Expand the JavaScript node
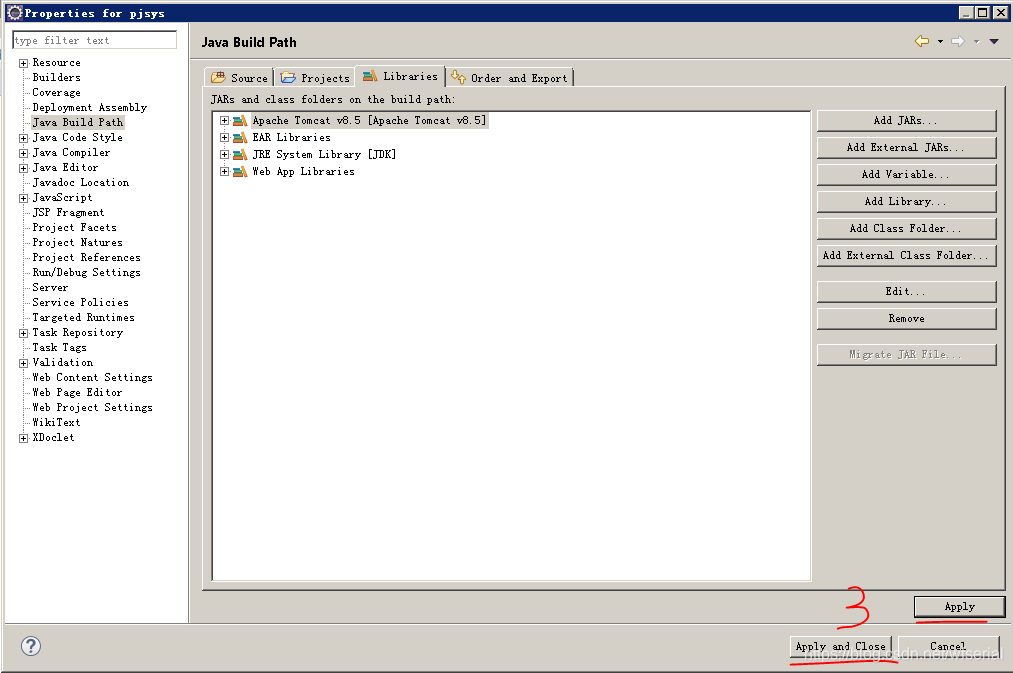1013x673 pixels. tap(23, 198)
